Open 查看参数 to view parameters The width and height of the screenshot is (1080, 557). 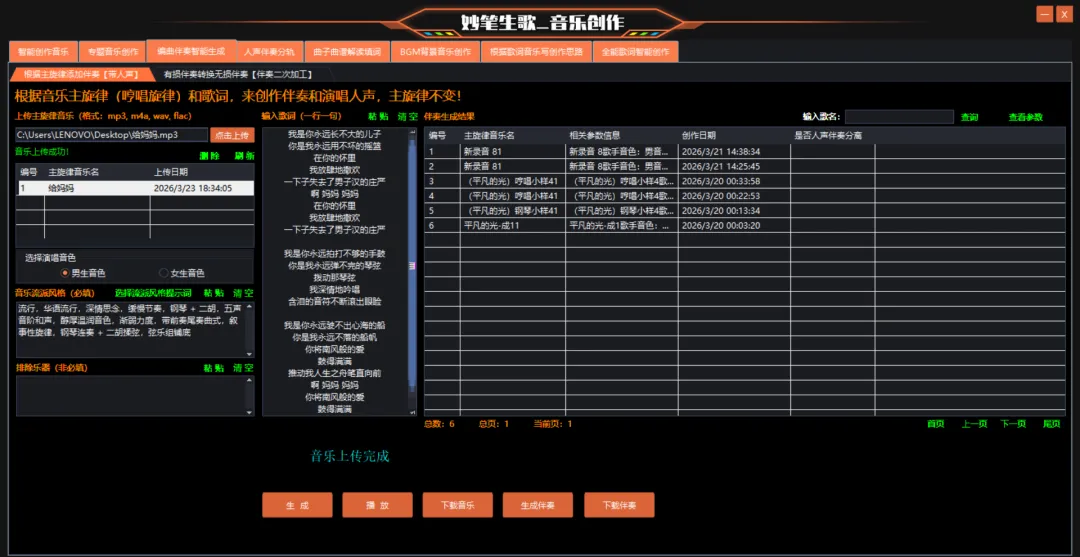point(1026,117)
